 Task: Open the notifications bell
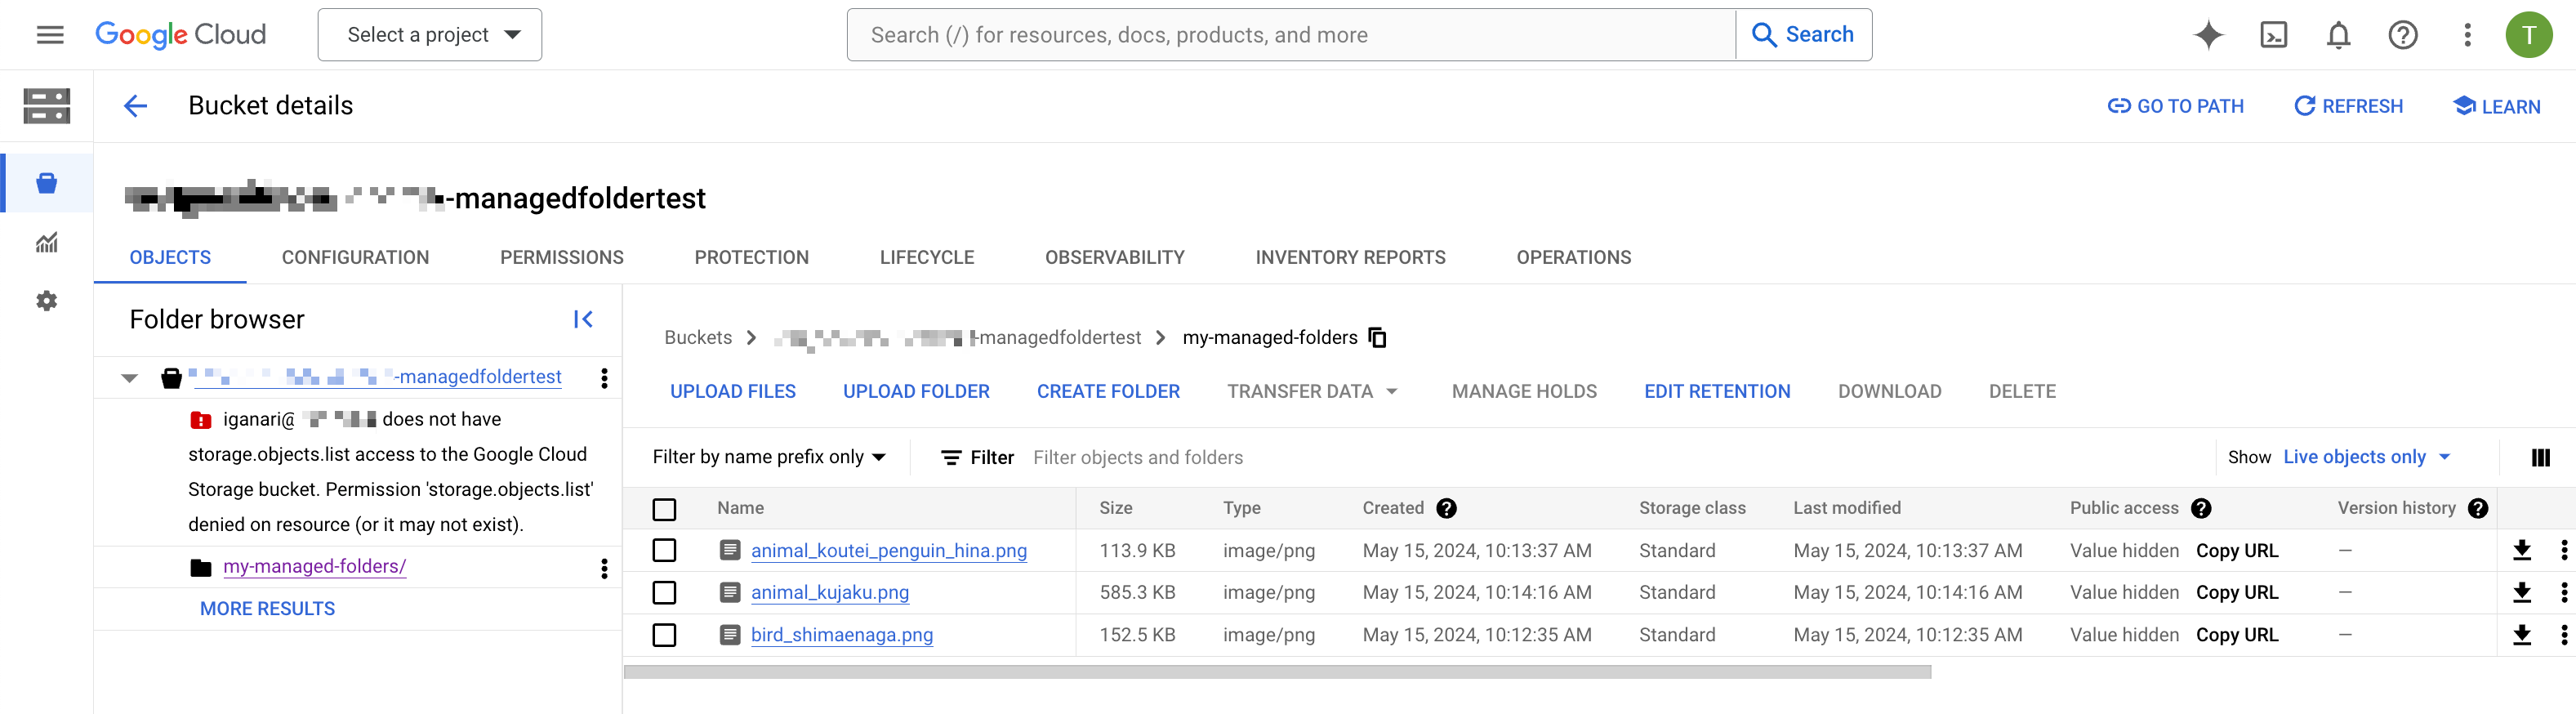2338,35
